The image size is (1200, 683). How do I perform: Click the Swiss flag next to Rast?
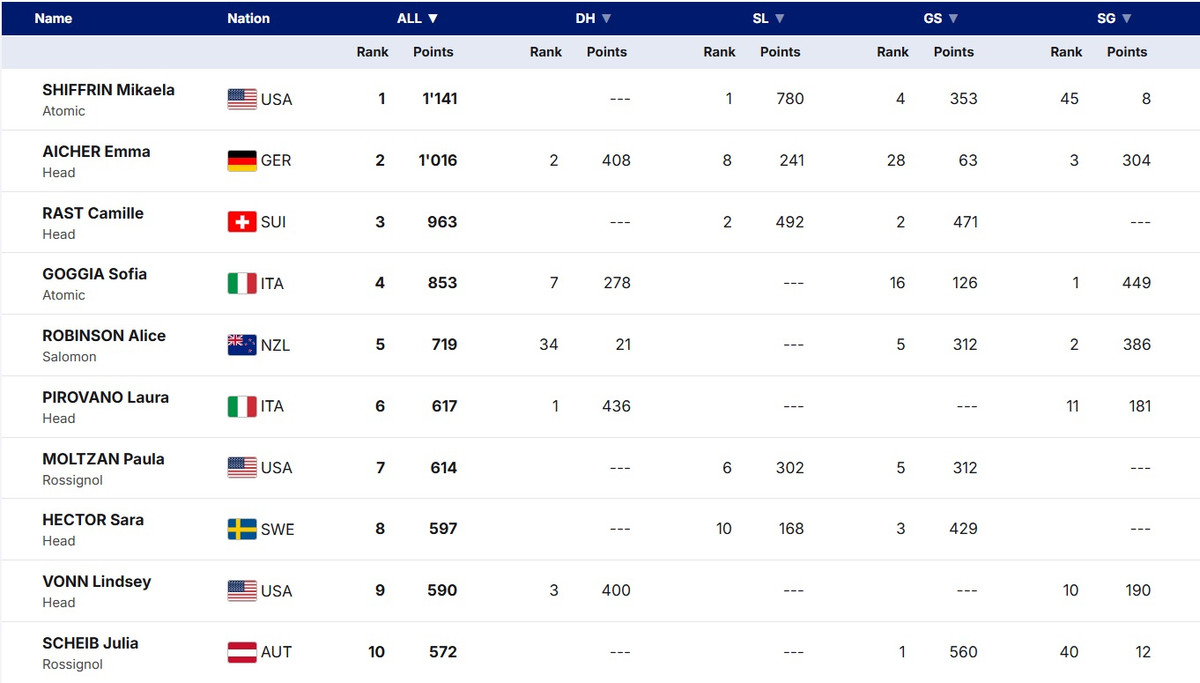(x=242, y=222)
